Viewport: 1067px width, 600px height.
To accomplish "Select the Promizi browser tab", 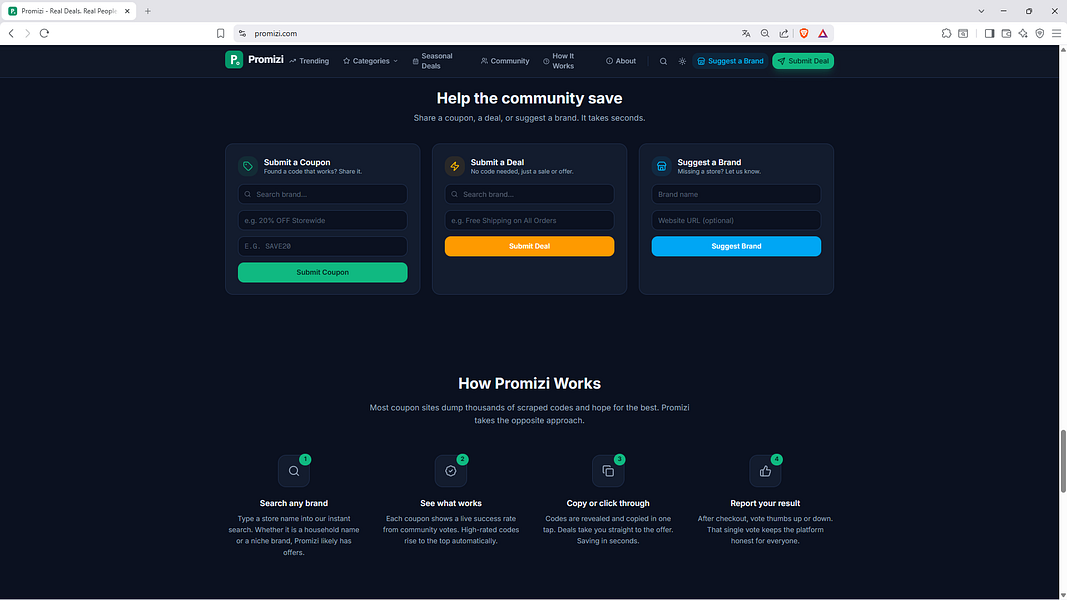I will pos(68,11).
